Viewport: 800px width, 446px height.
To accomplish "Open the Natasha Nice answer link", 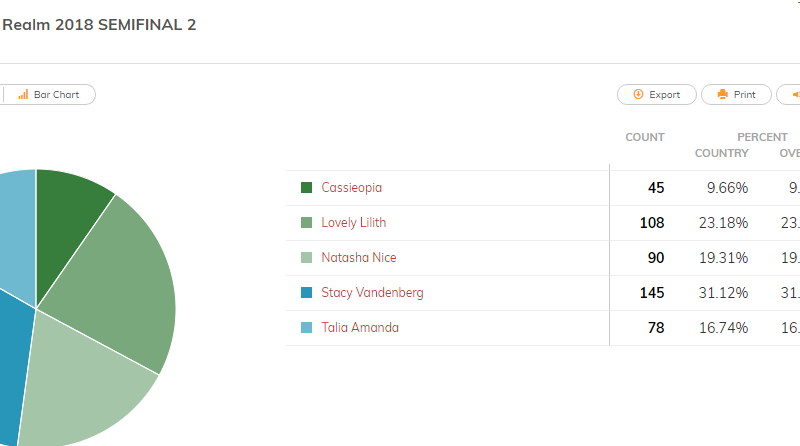I will point(359,257).
